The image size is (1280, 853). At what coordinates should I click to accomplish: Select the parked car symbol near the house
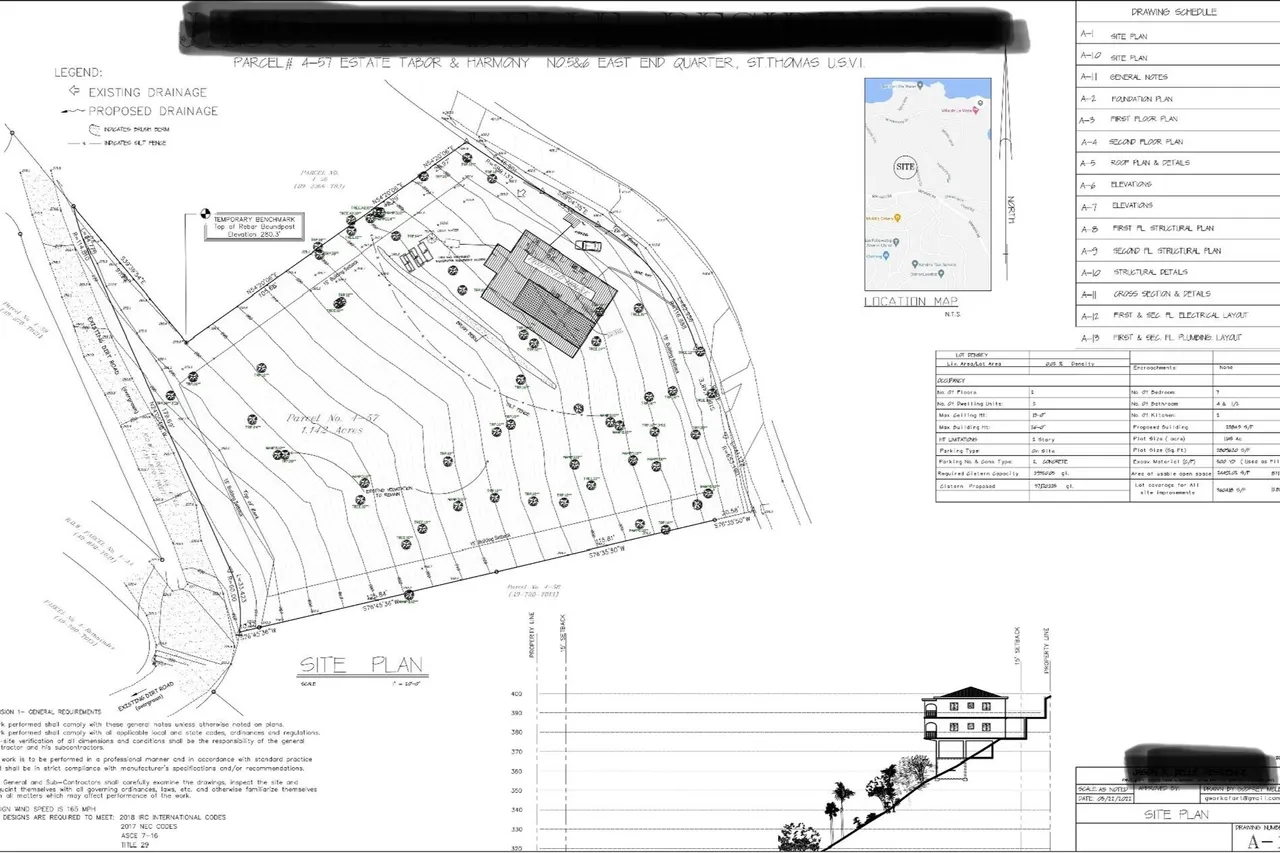tap(588, 244)
